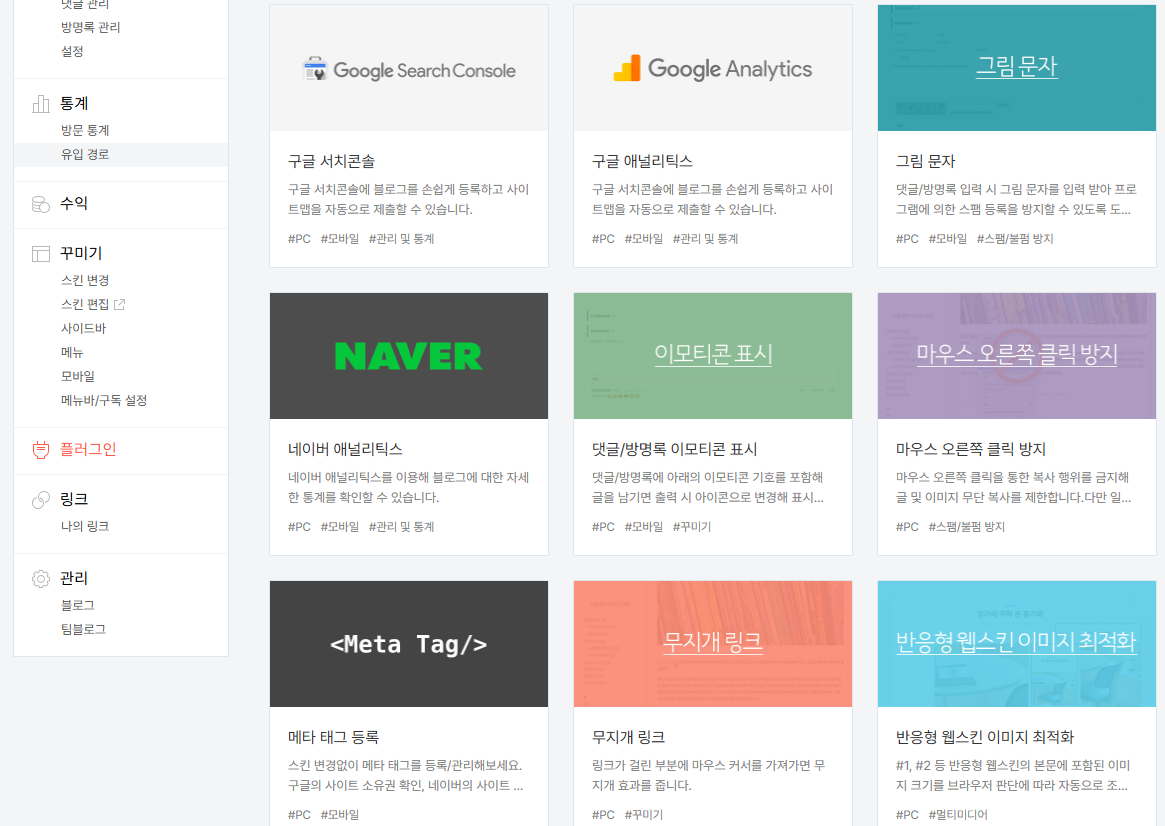Click the external link icon beside 스킨 편집
This screenshot has height=826, width=1165.
[x=119, y=305]
